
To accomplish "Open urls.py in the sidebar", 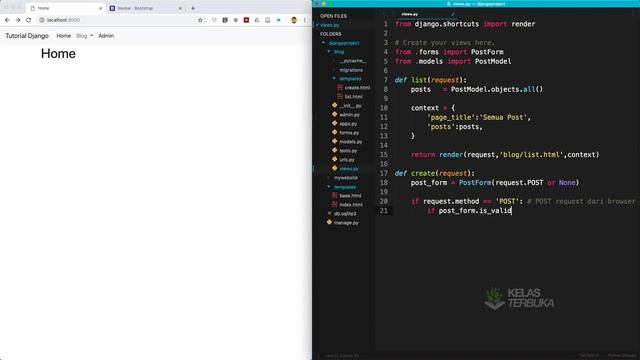I will [347, 160].
